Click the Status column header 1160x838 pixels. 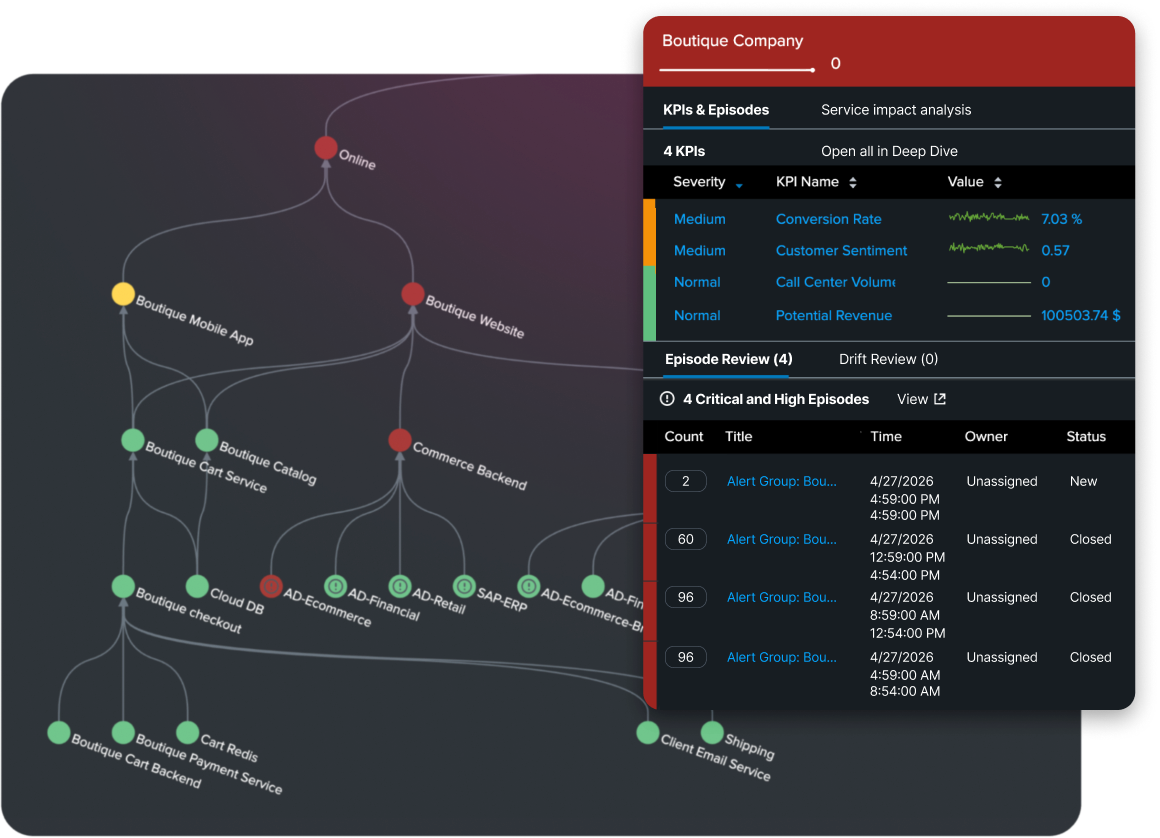coord(1085,436)
